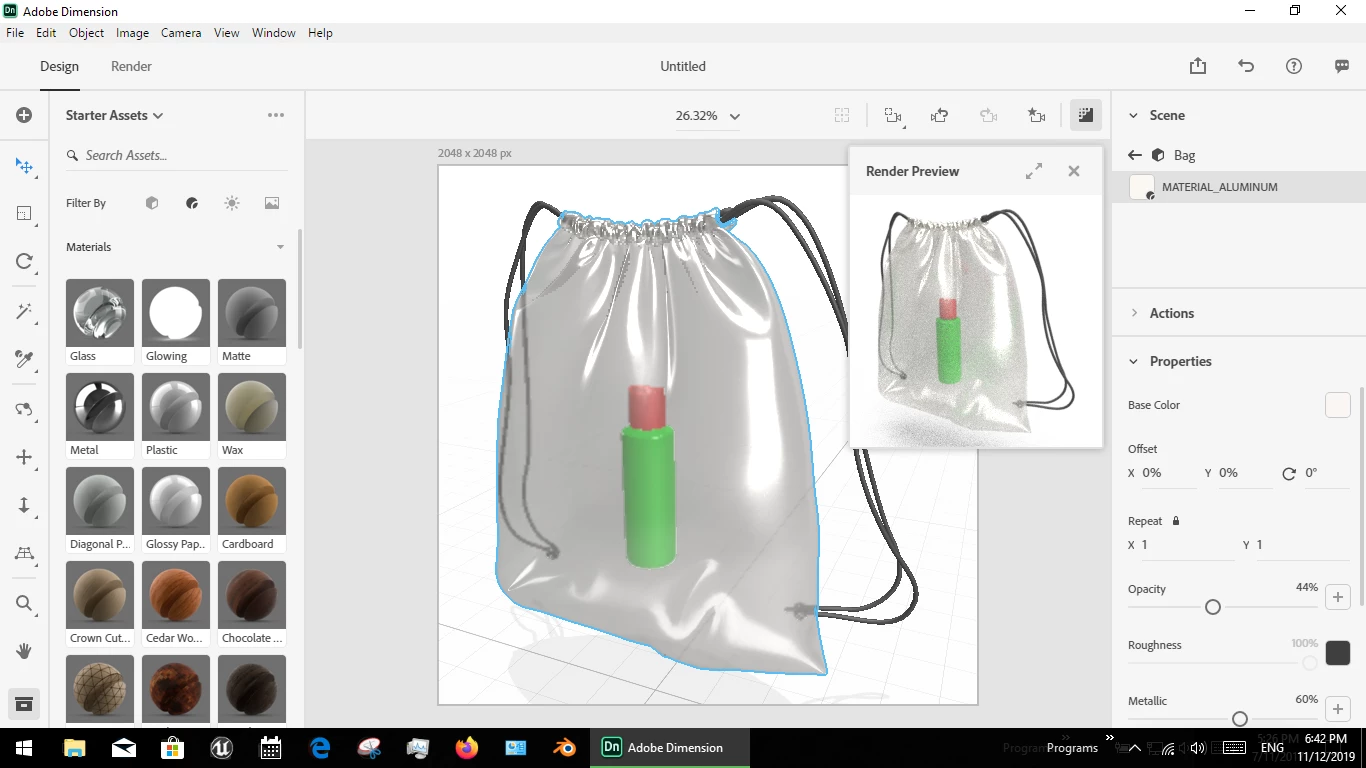Click the rotation reset icon next to 0°
The height and width of the screenshot is (768, 1366).
click(1289, 473)
